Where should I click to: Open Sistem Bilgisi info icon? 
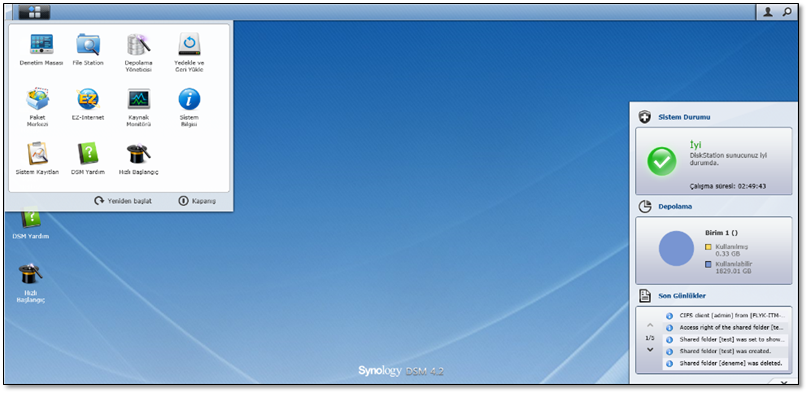click(189, 107)
